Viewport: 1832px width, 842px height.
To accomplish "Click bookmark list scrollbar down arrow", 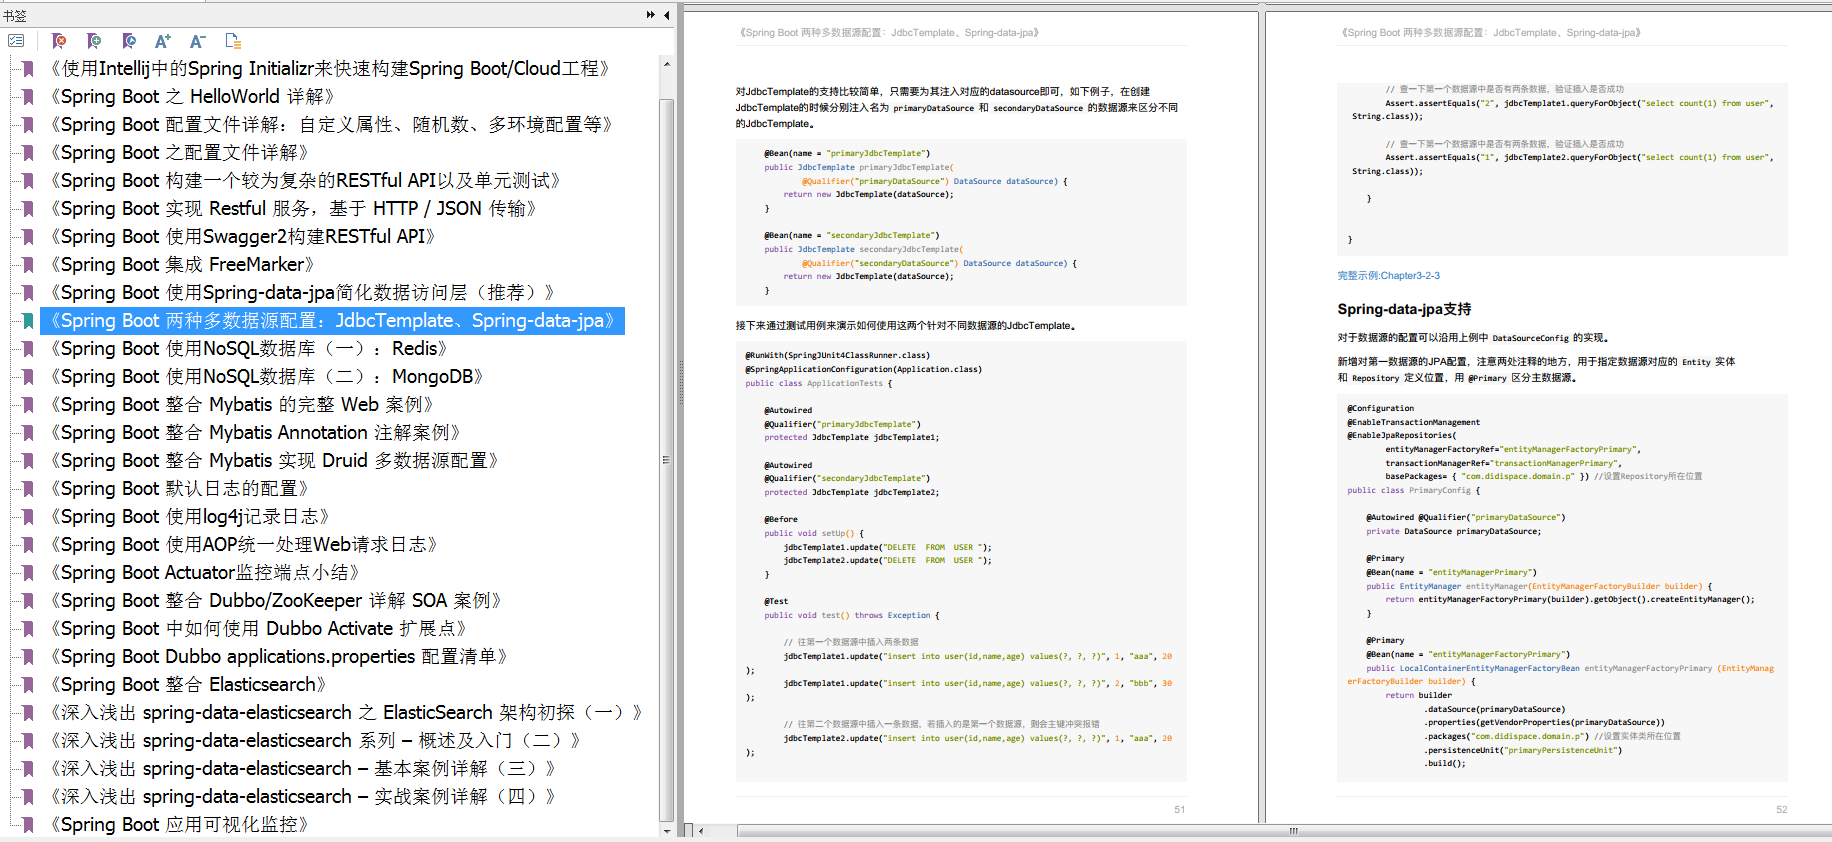I will (666, 831).
